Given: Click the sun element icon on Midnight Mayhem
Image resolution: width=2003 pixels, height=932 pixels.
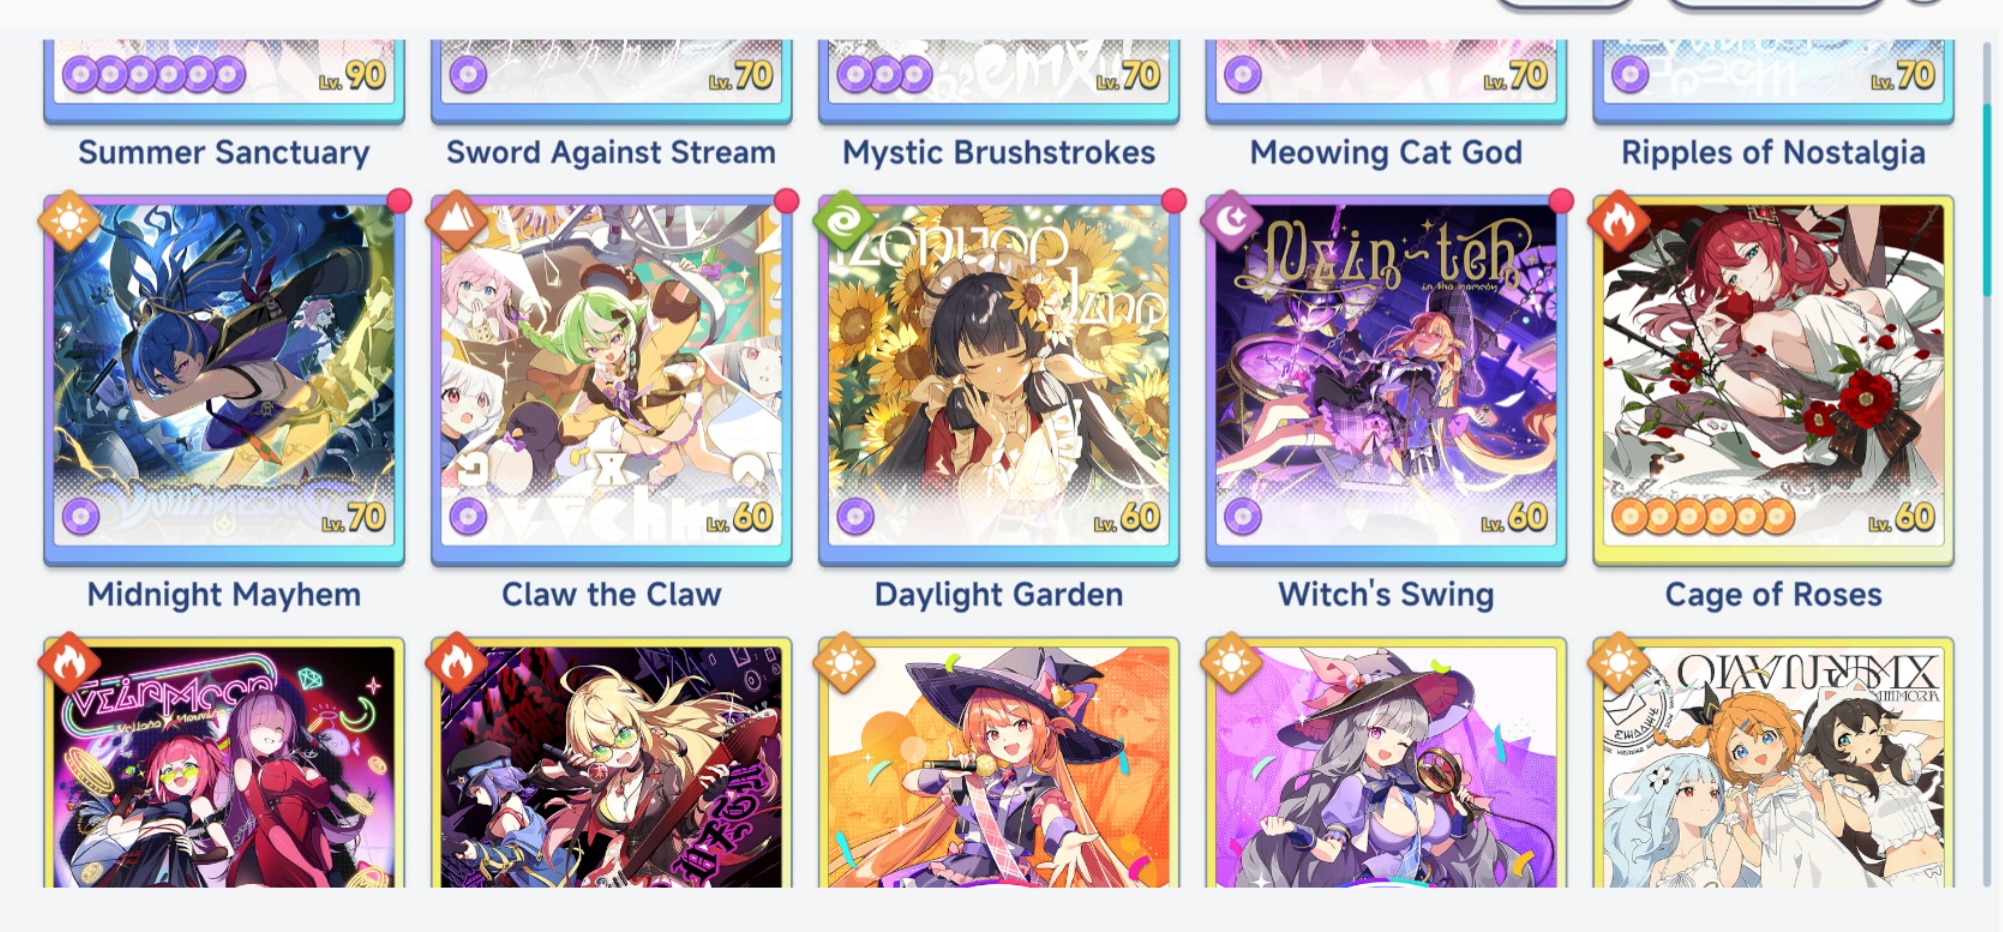Looking at the screenshot, I should pyautogui.click(x=69, y=220).
